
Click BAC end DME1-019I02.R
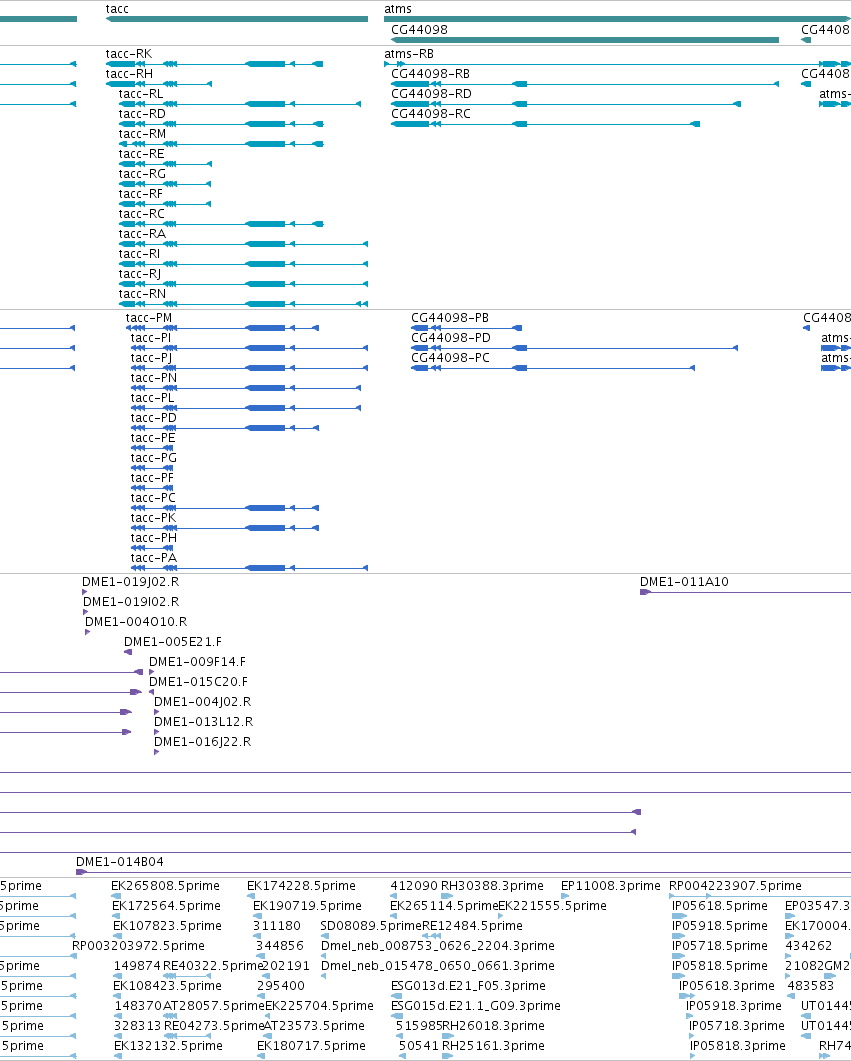point(131,602)
